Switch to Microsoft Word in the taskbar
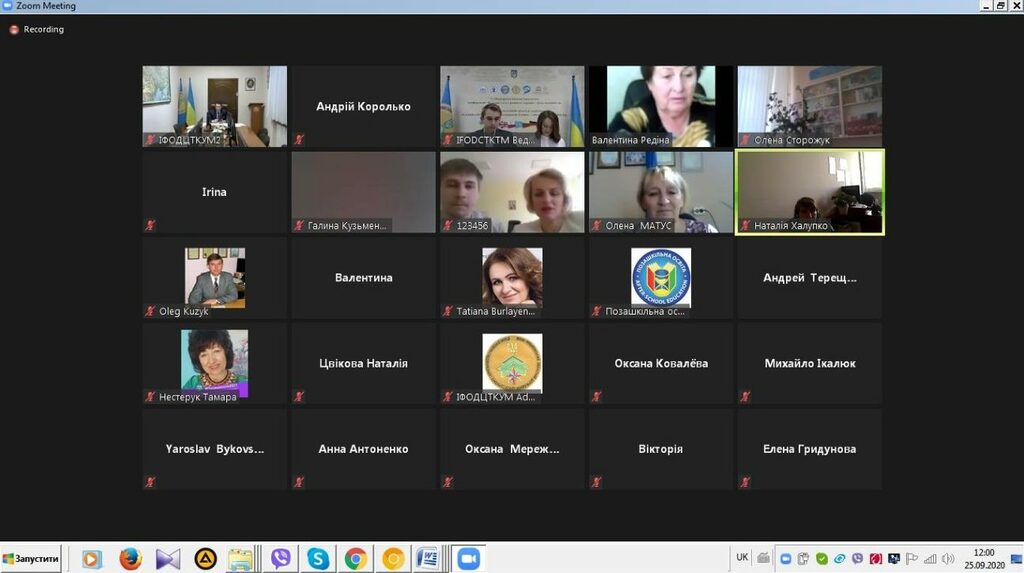The width and height of the screenshot is (1024, 573). (427, 558)
